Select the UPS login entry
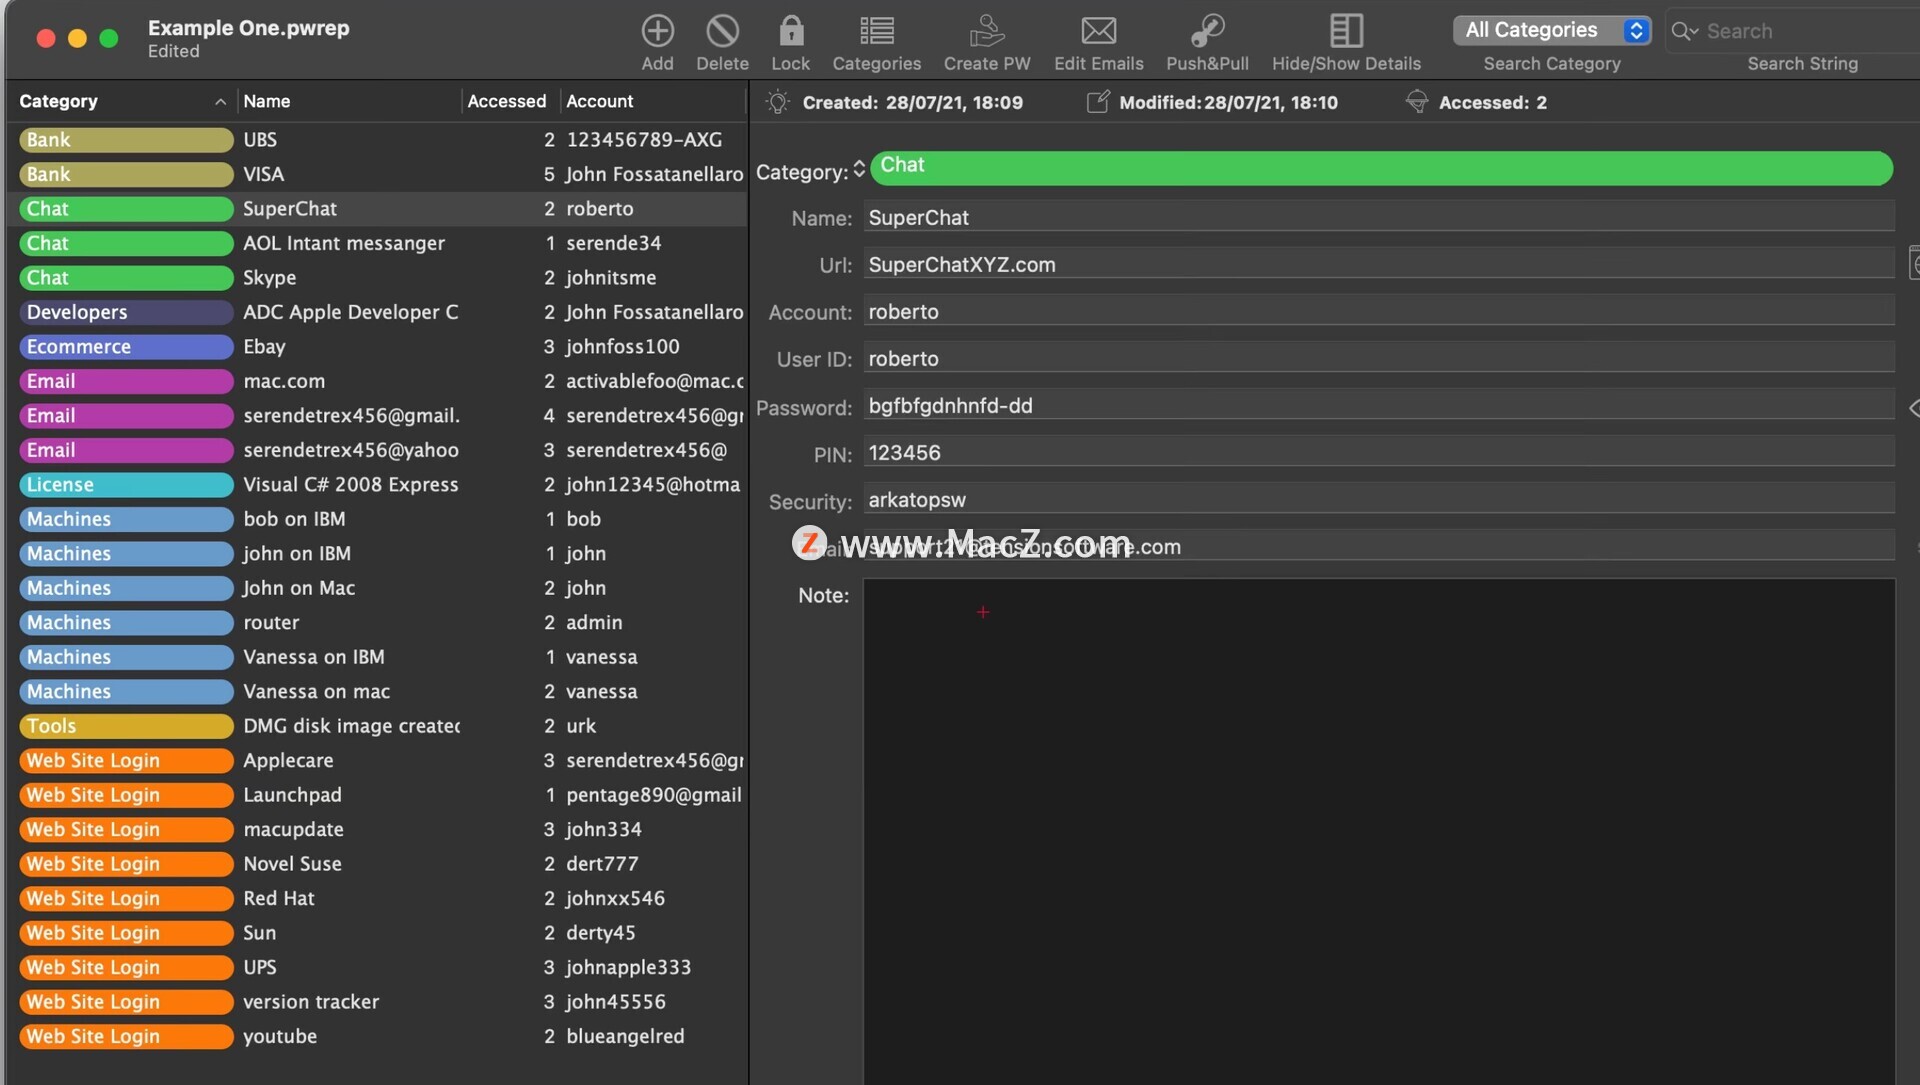Image resolution: width=1920 pixels, height=1085 pixels. click(377, 968)
